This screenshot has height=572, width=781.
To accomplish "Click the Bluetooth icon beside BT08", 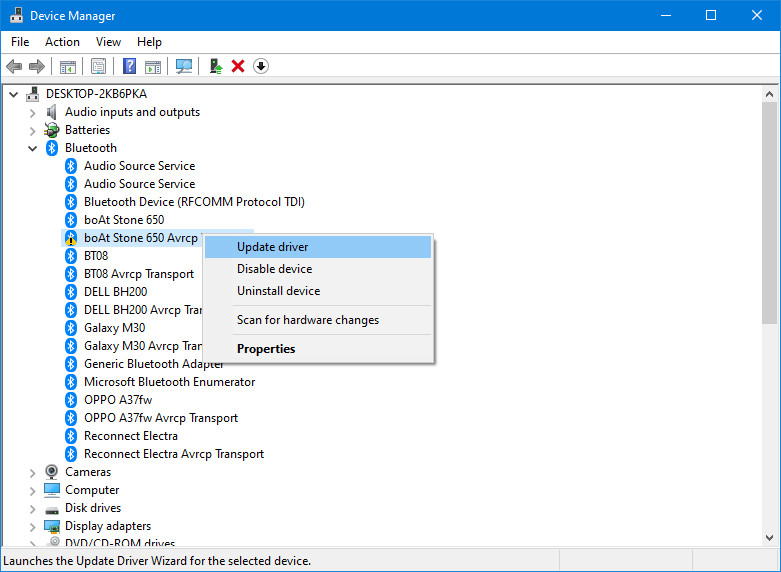I will point(71,256).
